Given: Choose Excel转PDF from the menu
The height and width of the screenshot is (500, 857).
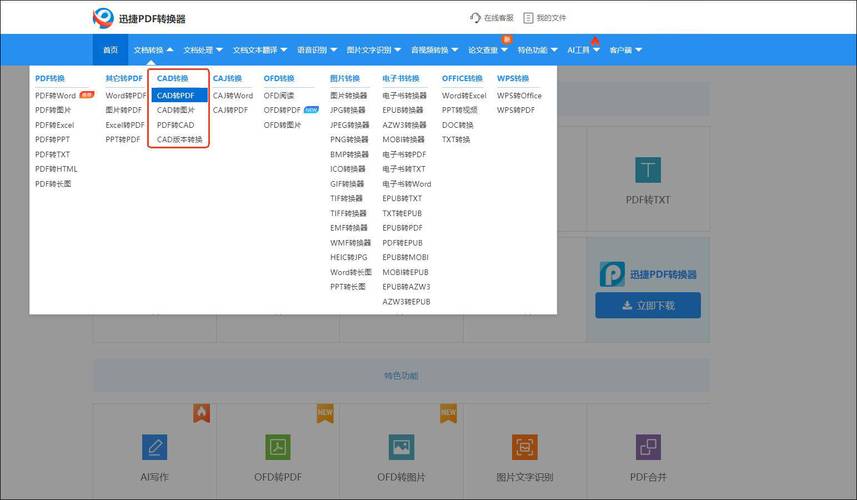Looking at the screenshot, I should 125,125.
